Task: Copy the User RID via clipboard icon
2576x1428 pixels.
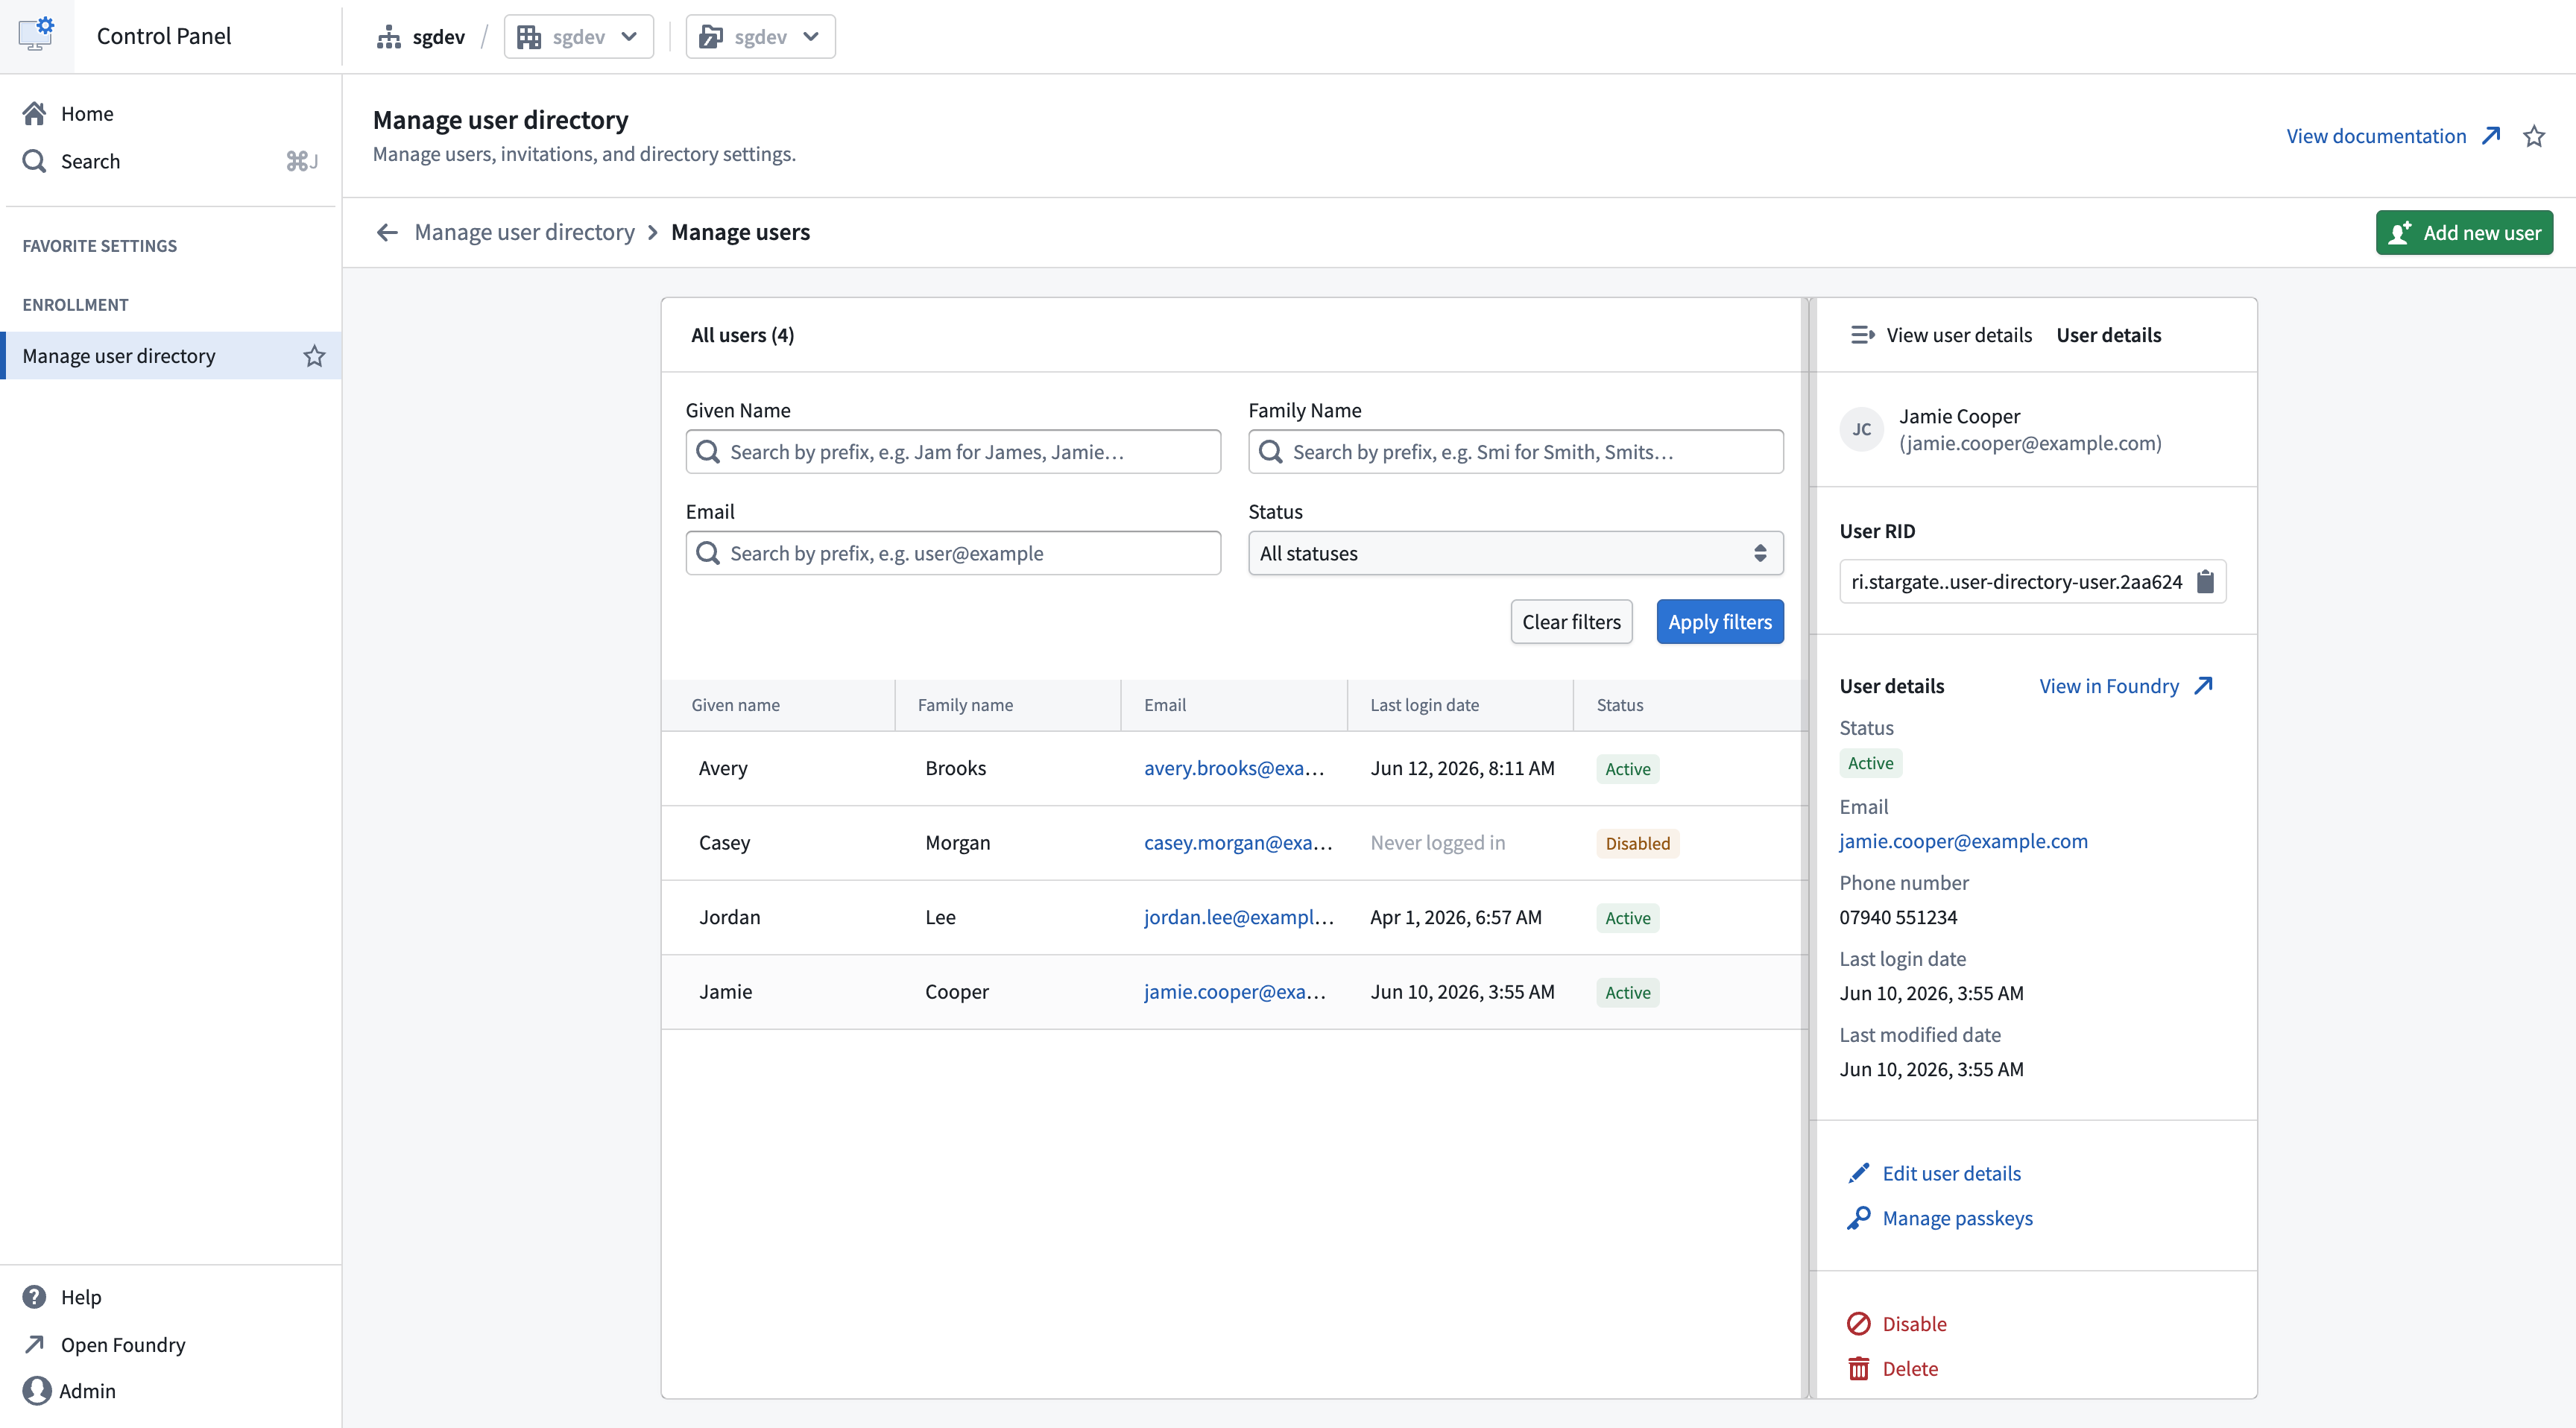Action: coord(2205,581)
